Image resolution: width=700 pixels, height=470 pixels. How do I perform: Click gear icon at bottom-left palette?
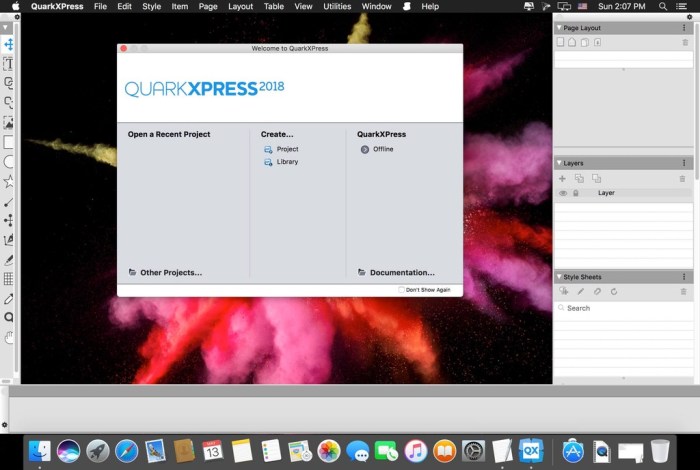point(4,425)
